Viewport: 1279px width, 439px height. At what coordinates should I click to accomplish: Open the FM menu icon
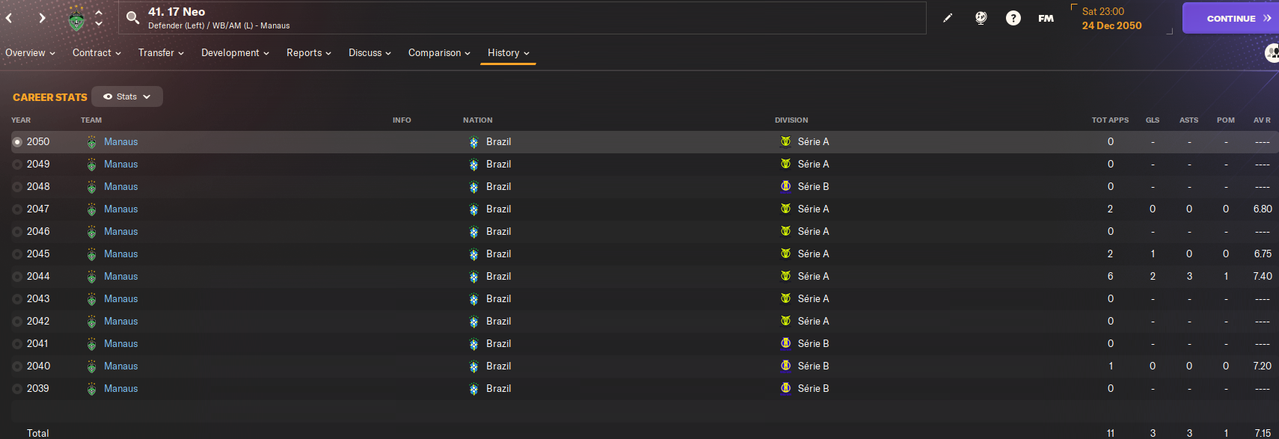coord(1046,18)
